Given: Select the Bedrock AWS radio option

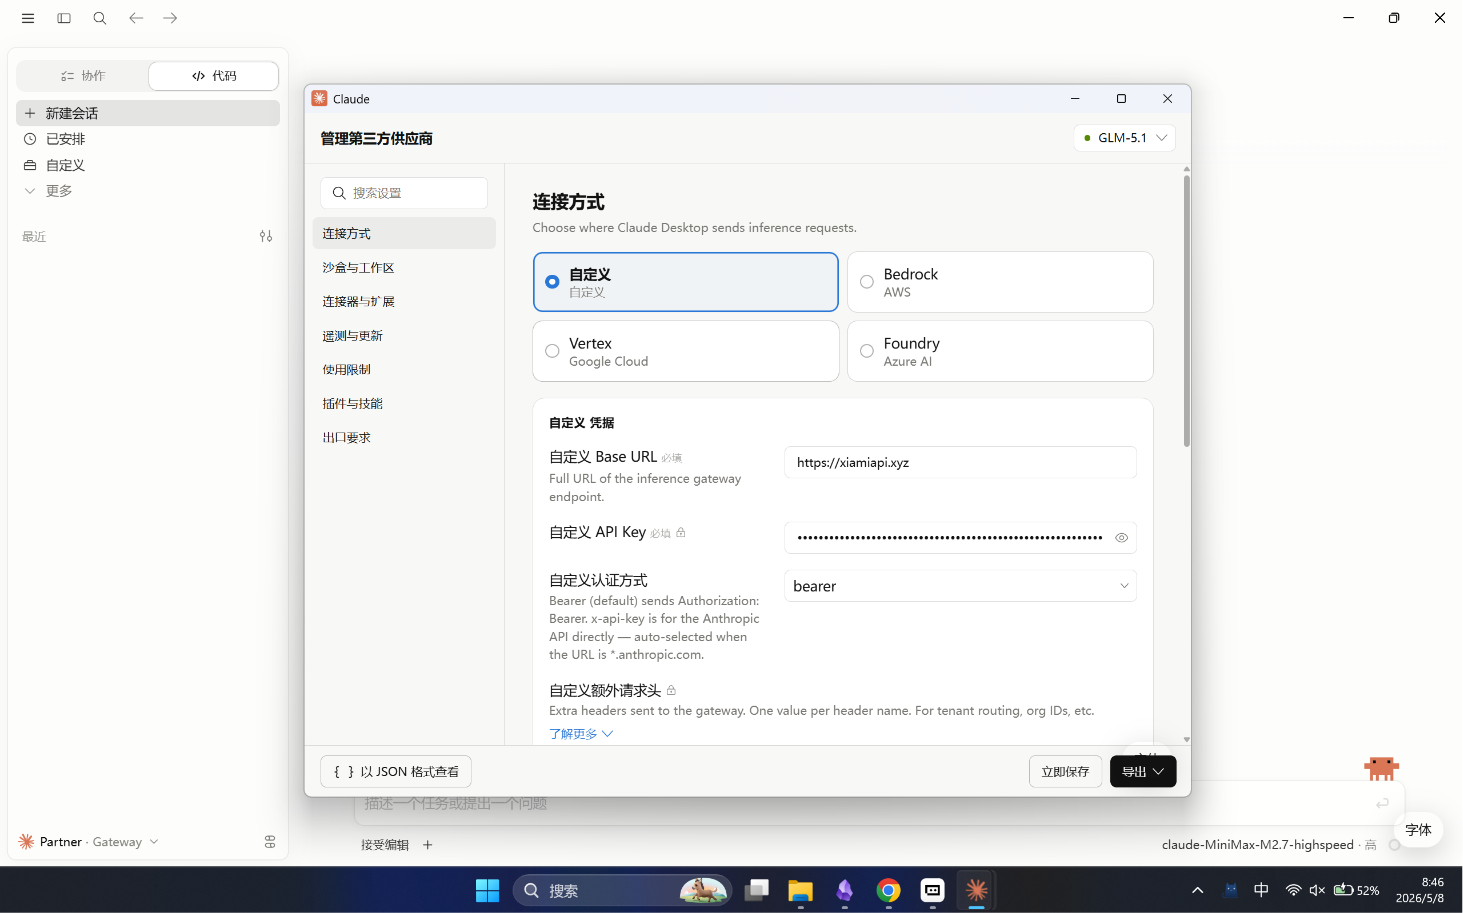Looking at the screenshot, I should (1000, 282).
